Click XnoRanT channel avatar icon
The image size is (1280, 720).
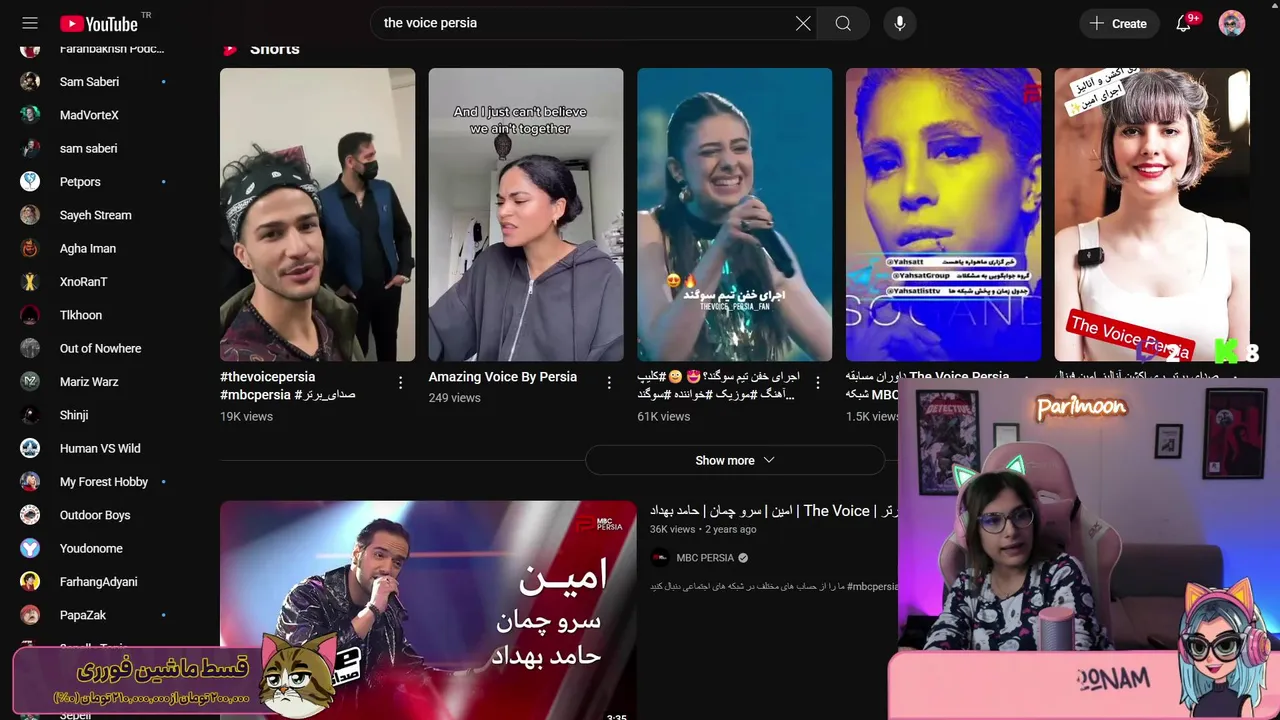(x=30, y=282)
